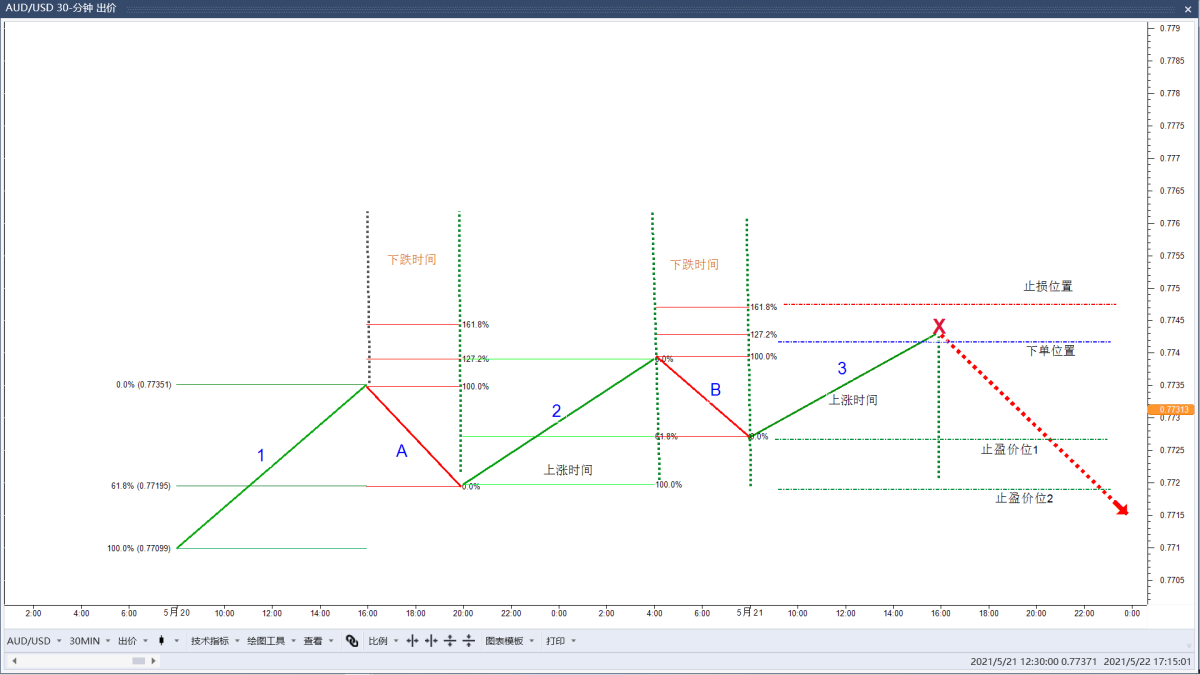Open the 比例 scale dropdown
Image resolution: width=1200 pixels, height=675 pixels.
click(x=379, y=640)
